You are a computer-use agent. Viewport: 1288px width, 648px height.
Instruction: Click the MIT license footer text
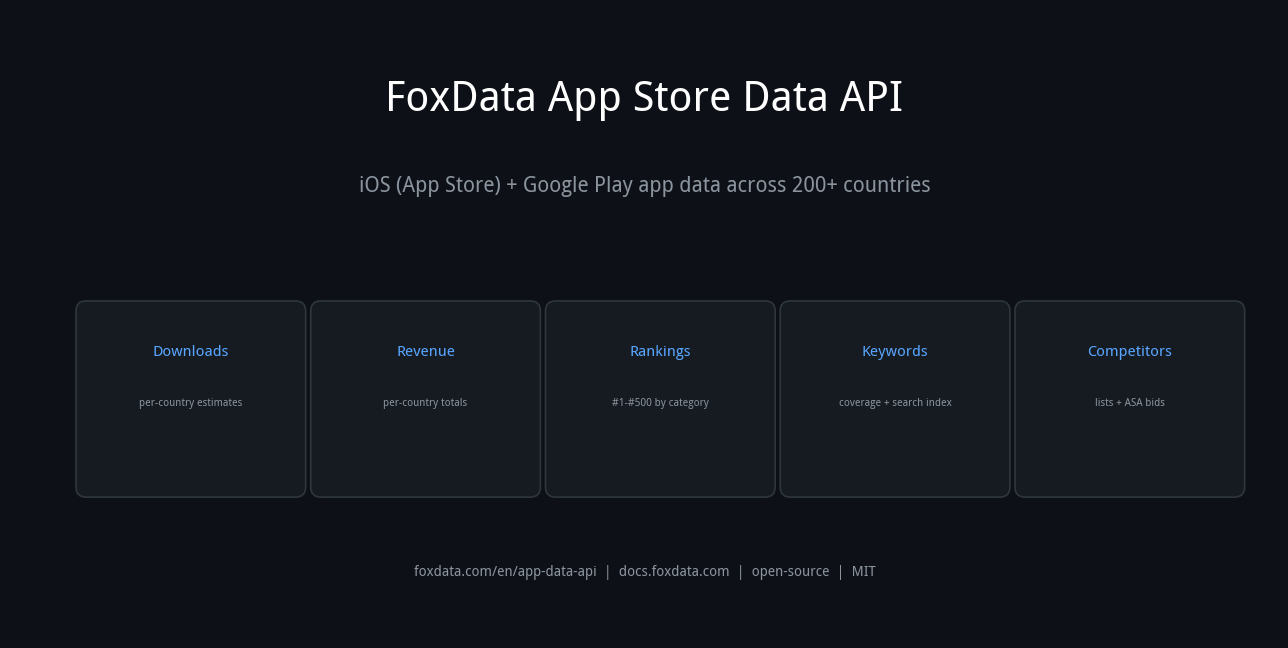pyautogui.click(x=864, y=571)
